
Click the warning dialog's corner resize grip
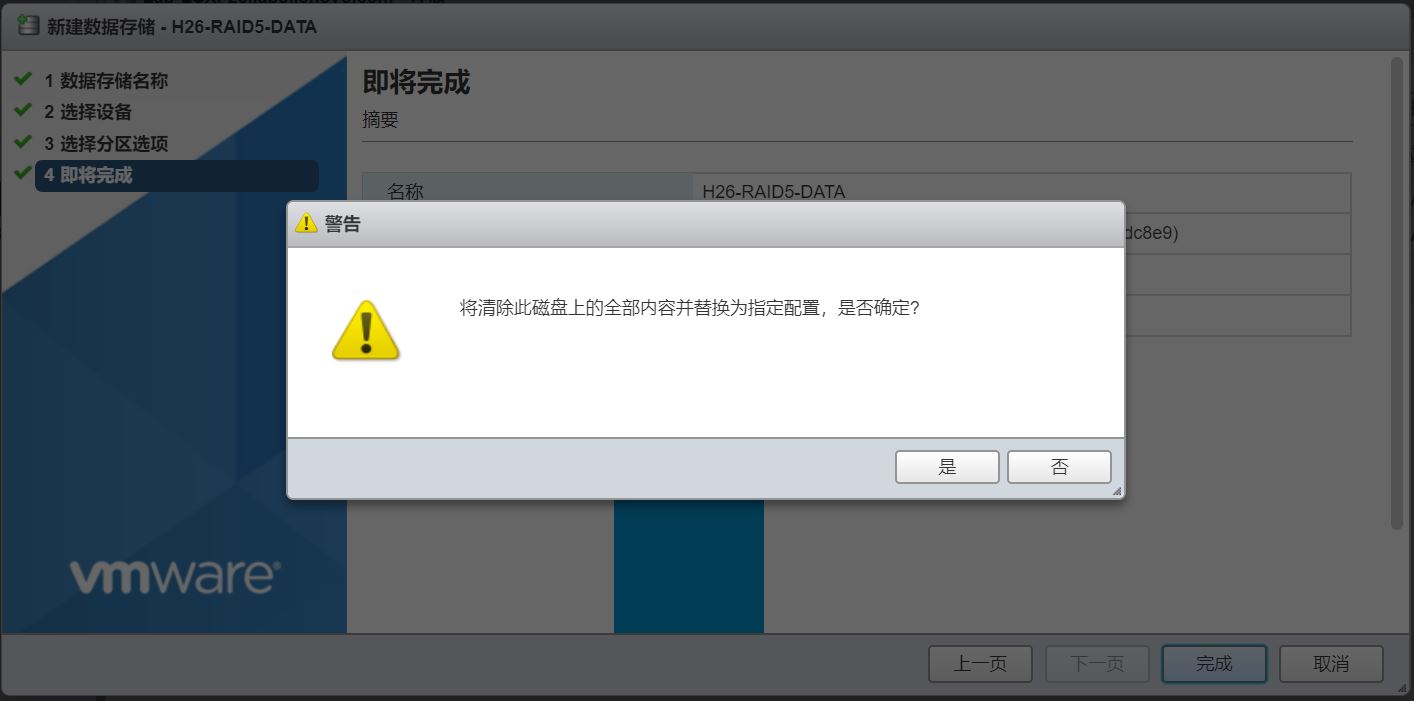coord(1117,491)
